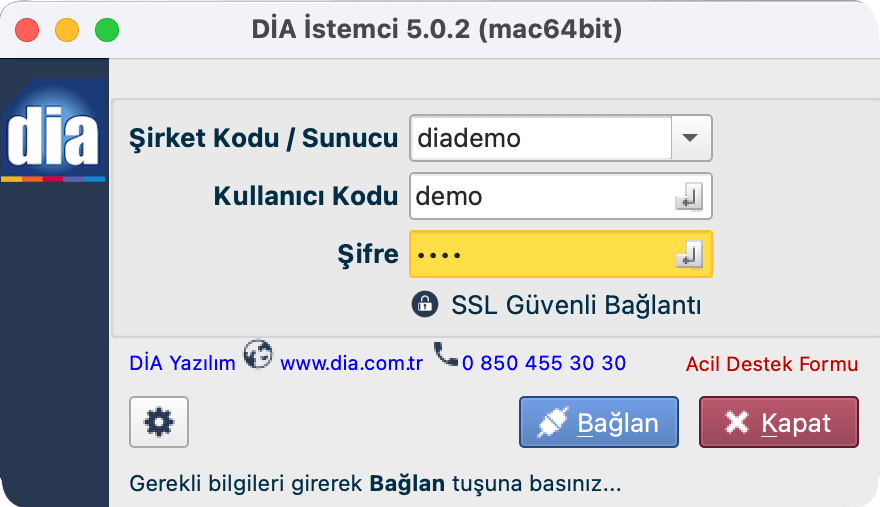Visit the www.dia.com.tr link
Image resolution: width=880 pixels, height=507 pixels.
[x=352, y=363]
